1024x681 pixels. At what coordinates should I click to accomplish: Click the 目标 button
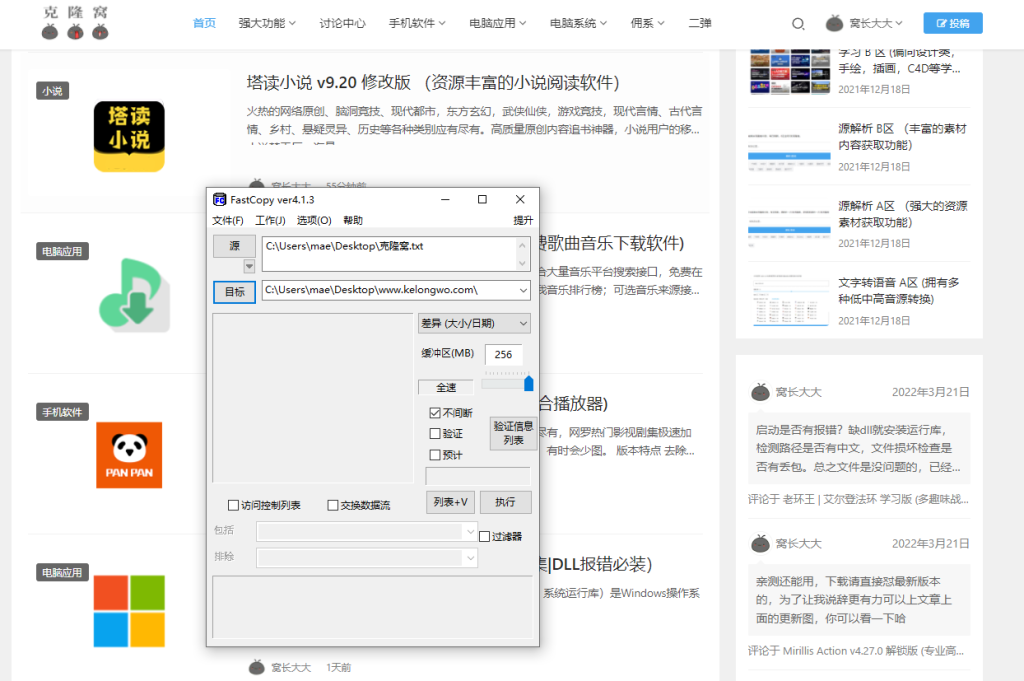click(x=234, y=292)
